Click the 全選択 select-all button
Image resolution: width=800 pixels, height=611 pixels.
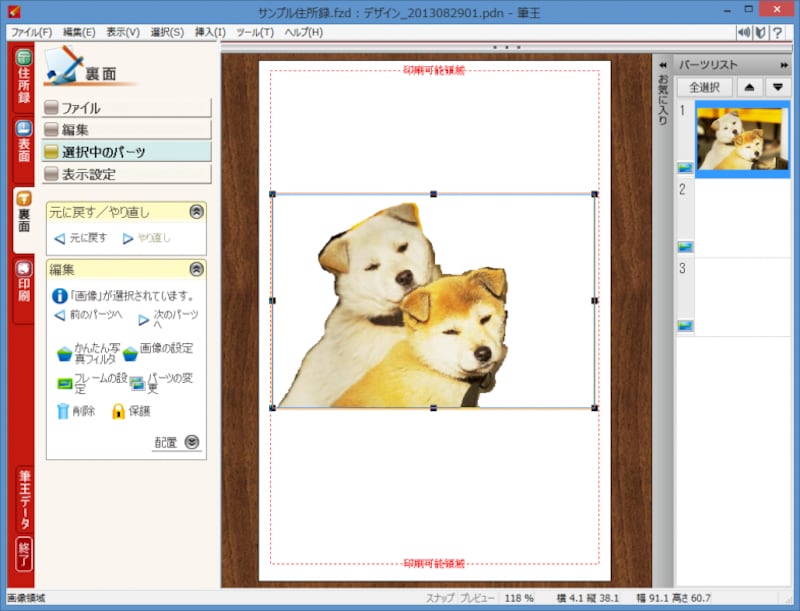click(706, 86)
